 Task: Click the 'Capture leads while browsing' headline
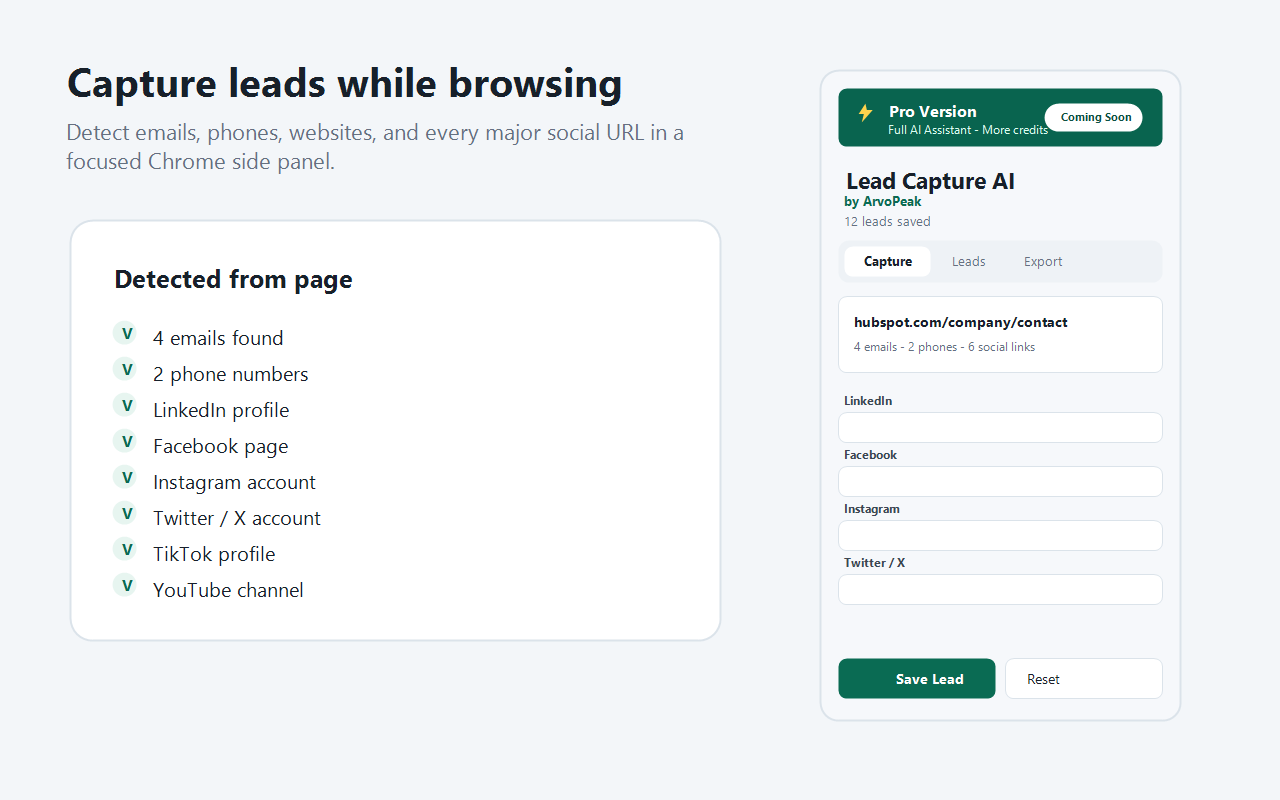click(344, 84)
